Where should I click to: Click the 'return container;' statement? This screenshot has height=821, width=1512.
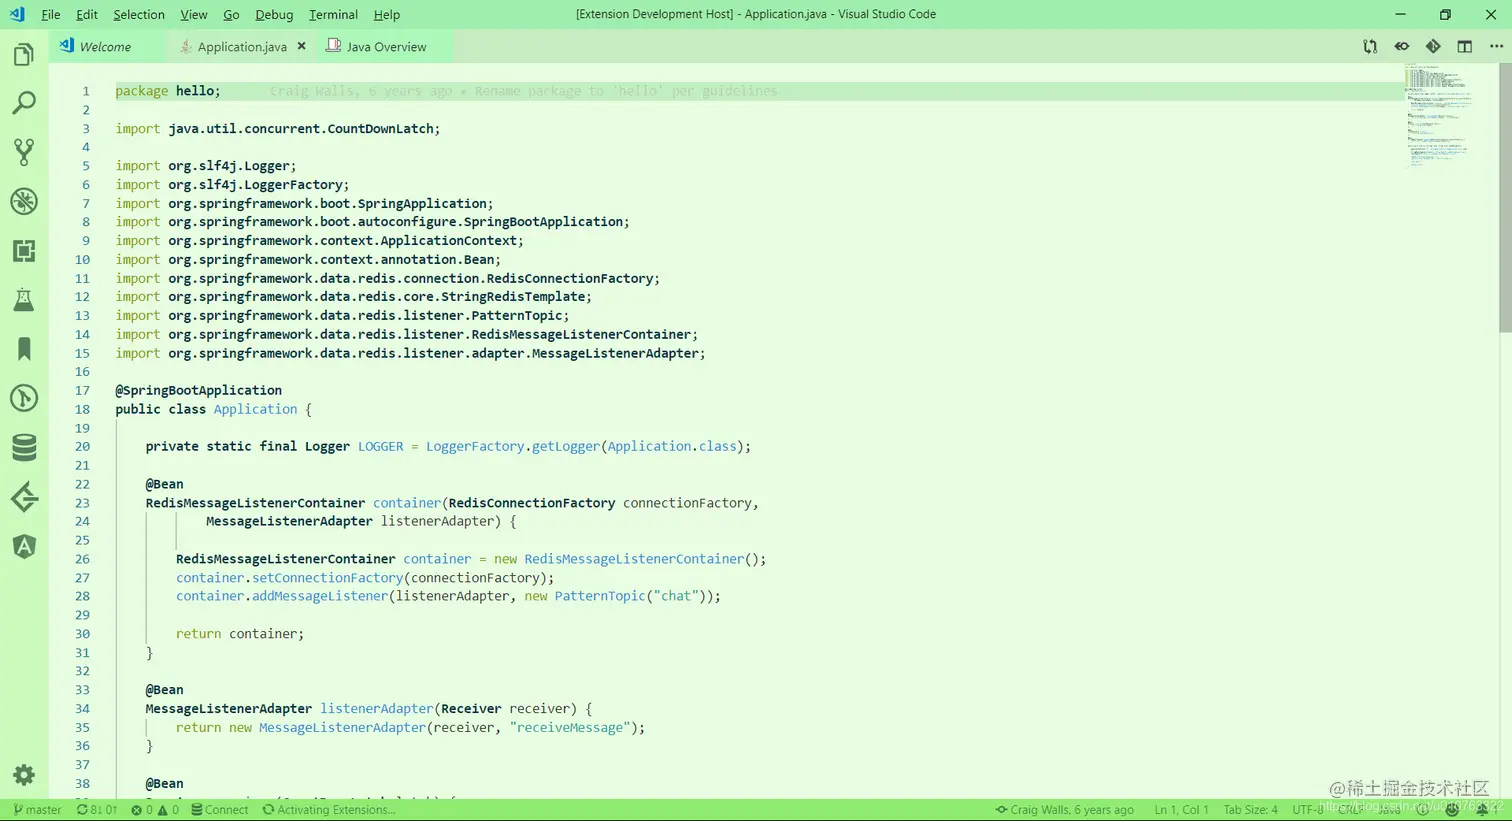(240, 634)
